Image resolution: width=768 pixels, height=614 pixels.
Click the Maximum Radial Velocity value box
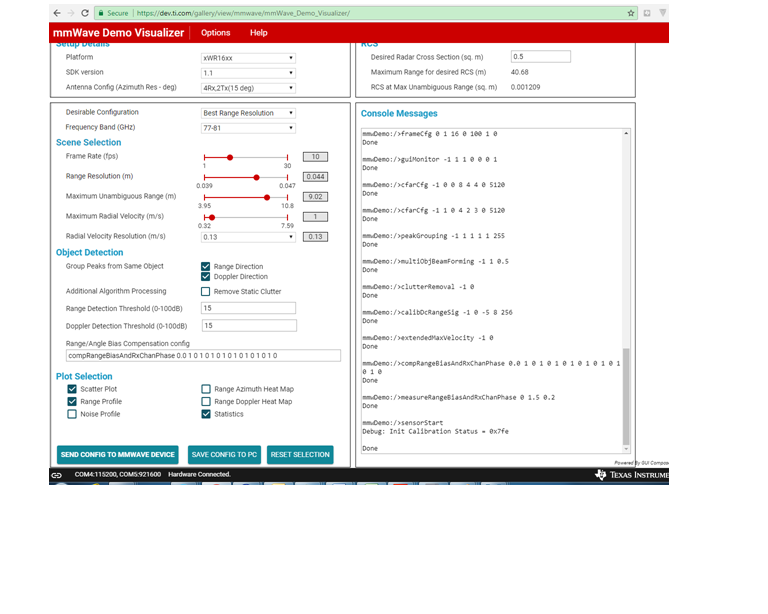pos(315,217)
